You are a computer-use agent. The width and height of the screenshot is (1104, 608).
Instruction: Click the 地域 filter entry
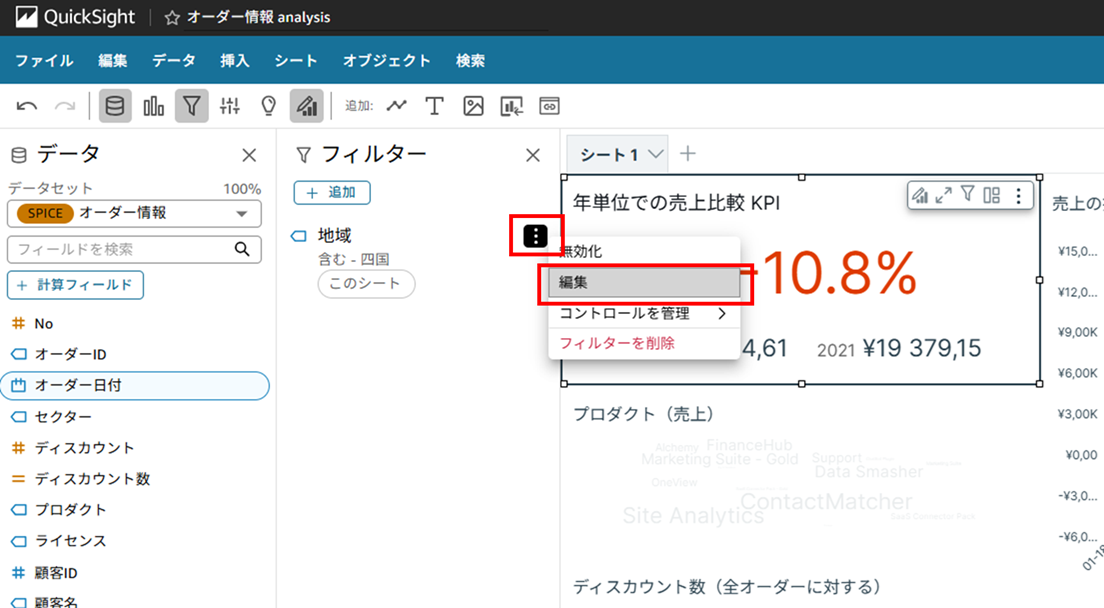(x=334, y=235)
